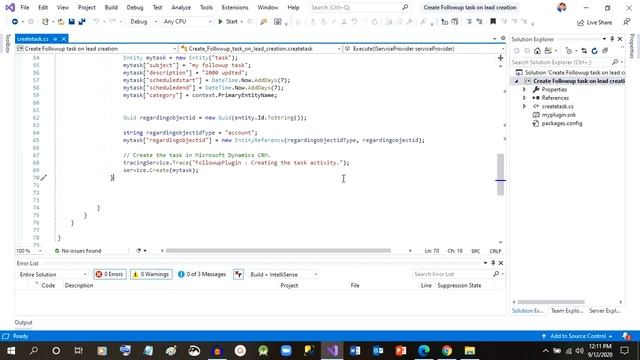Click the Windows Start button
This screenshot has width=640, height=360.
[11, 351]
